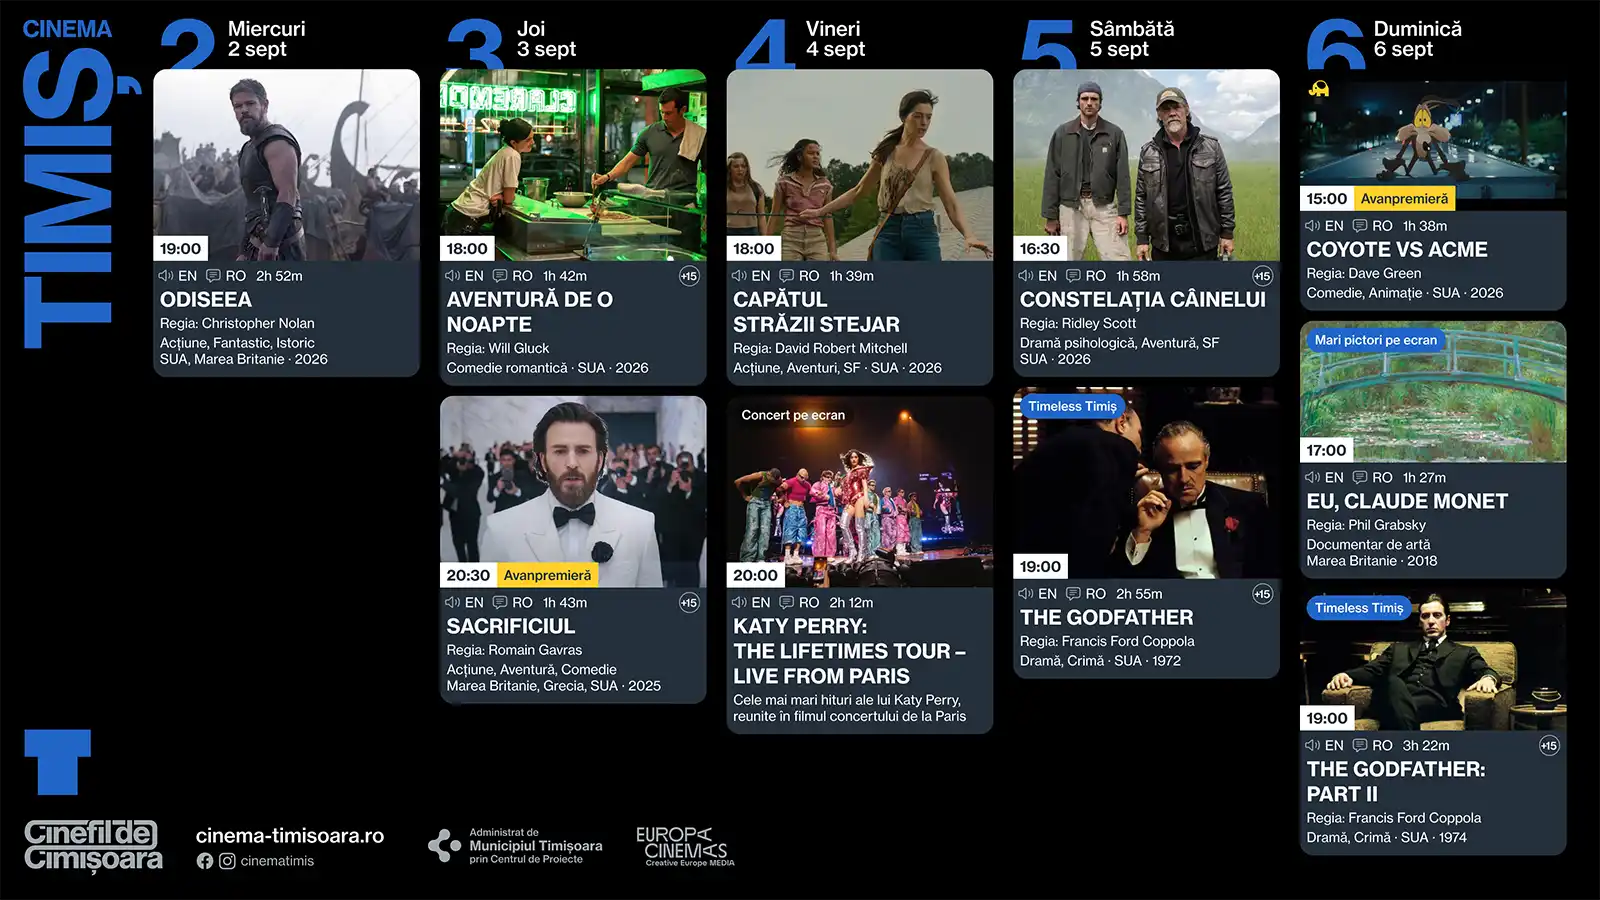The height and width of the screenshot is (900, 1600).
Task: Click 'Regia: Romain Gavras' text
Action: click(514, 651)
